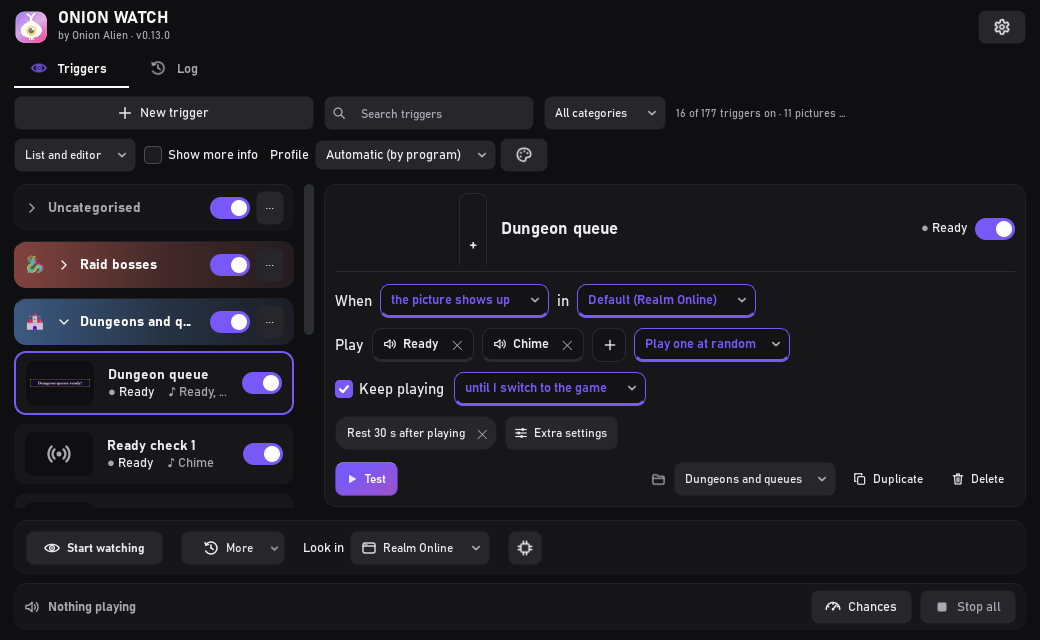Click the add picture plus slot

(473, 229)
